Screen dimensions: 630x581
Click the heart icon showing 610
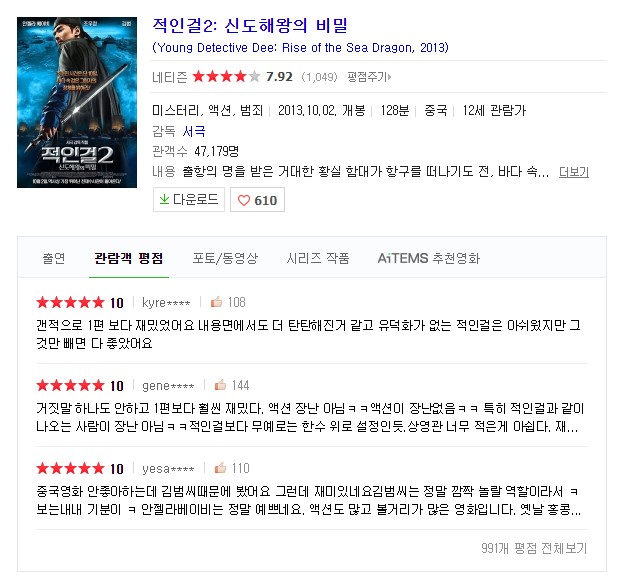coord(244,200)
